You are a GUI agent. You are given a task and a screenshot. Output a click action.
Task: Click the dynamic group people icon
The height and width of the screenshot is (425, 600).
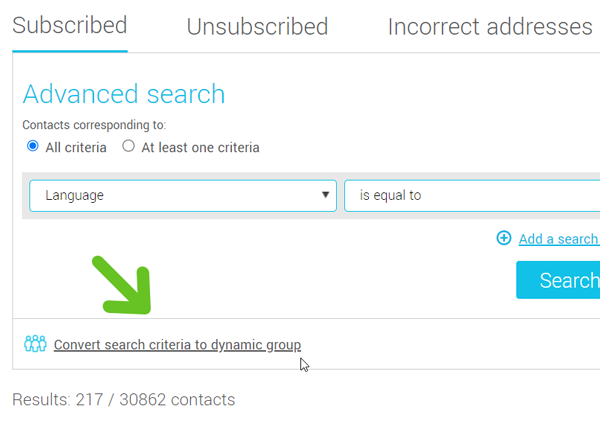point(35,345)
